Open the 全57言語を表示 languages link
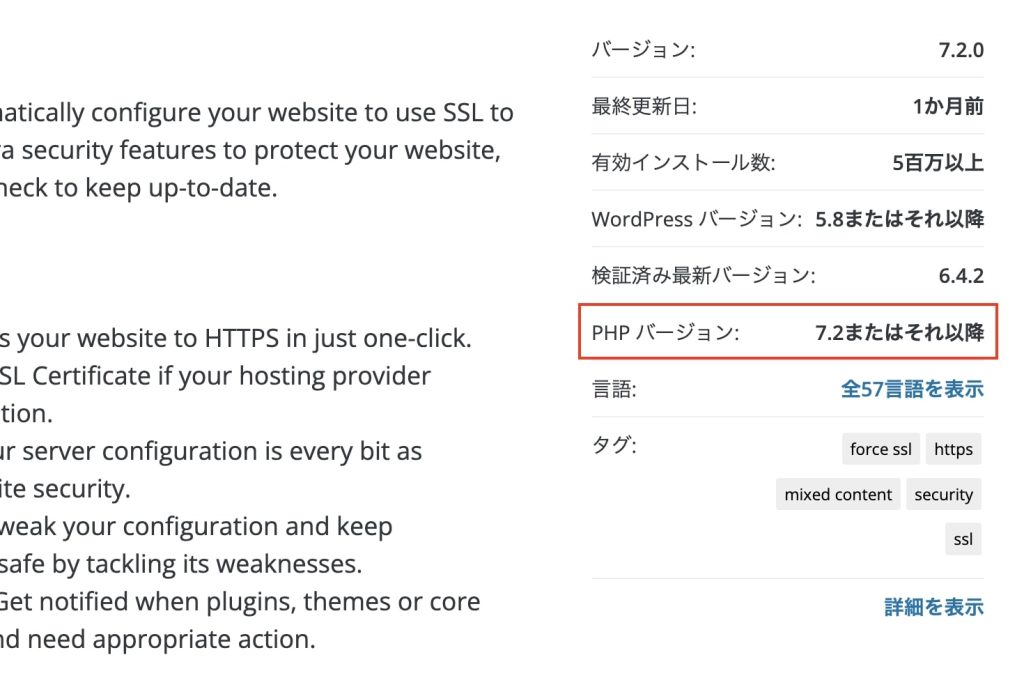Viewport: 1024px width, 687px height. point(912,389)
